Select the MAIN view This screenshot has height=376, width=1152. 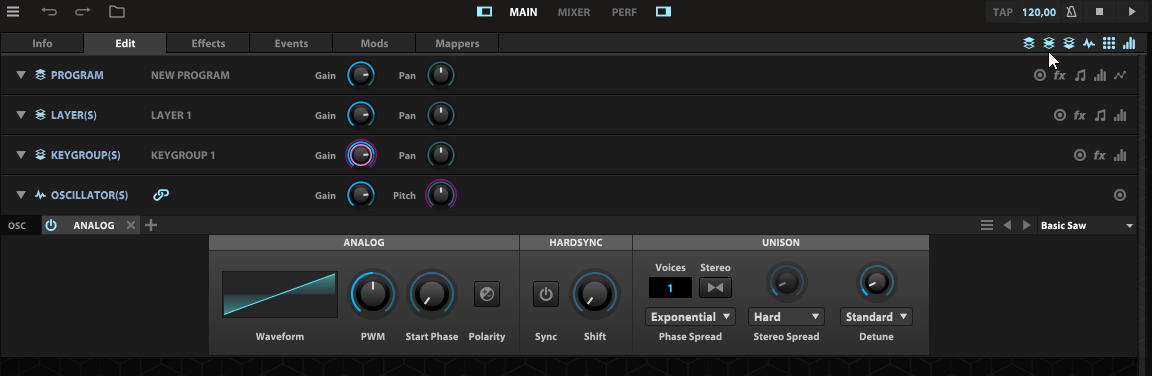524,12
